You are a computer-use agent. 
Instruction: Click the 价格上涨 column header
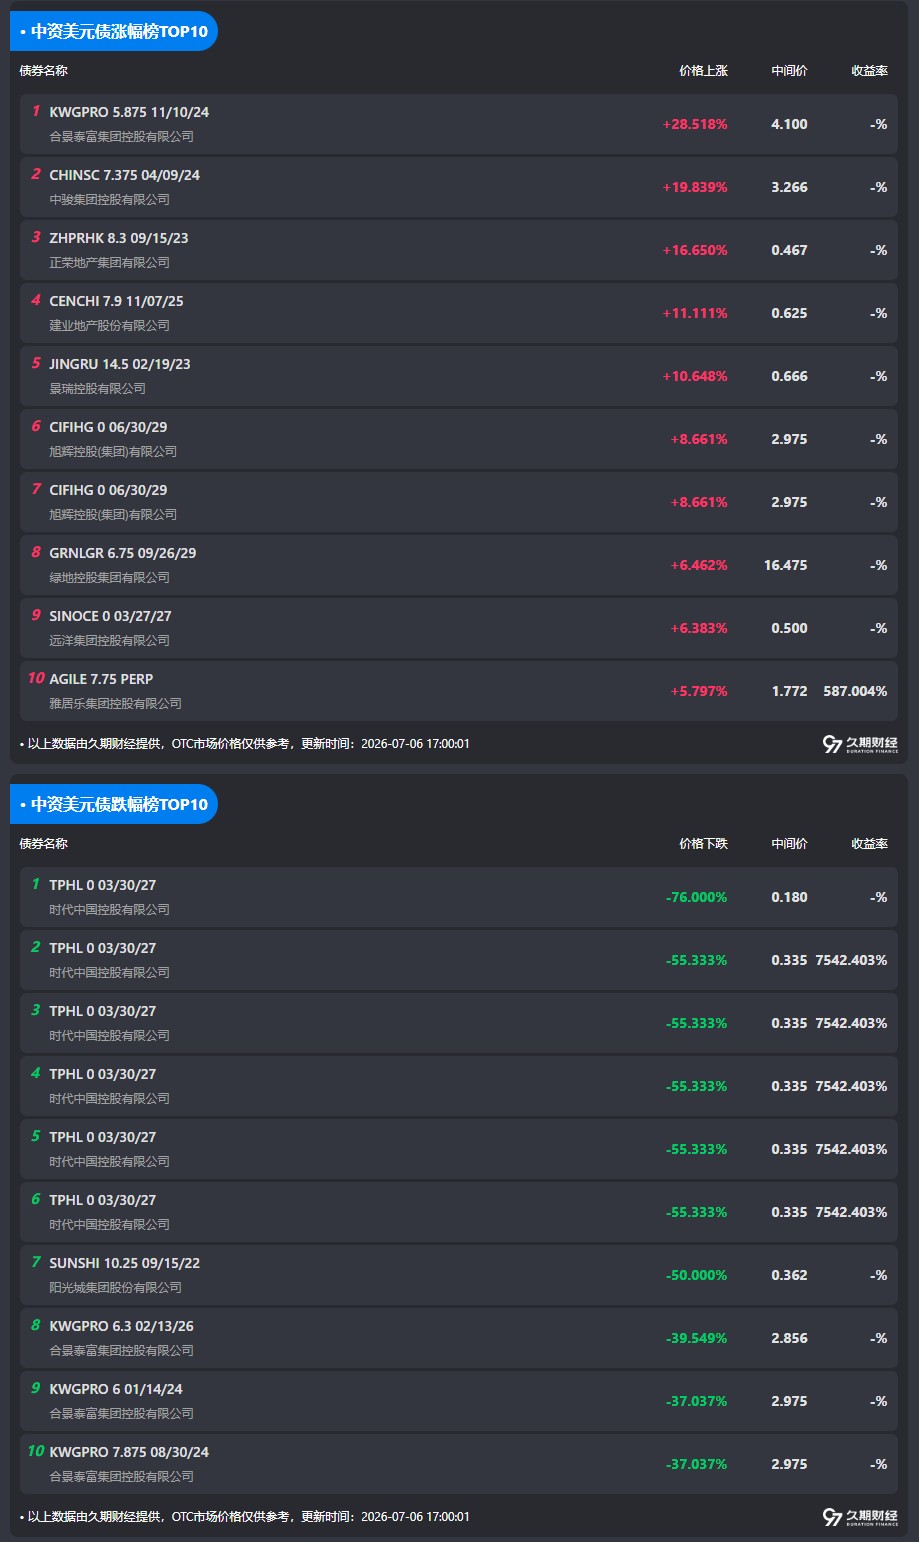(703, 71)
